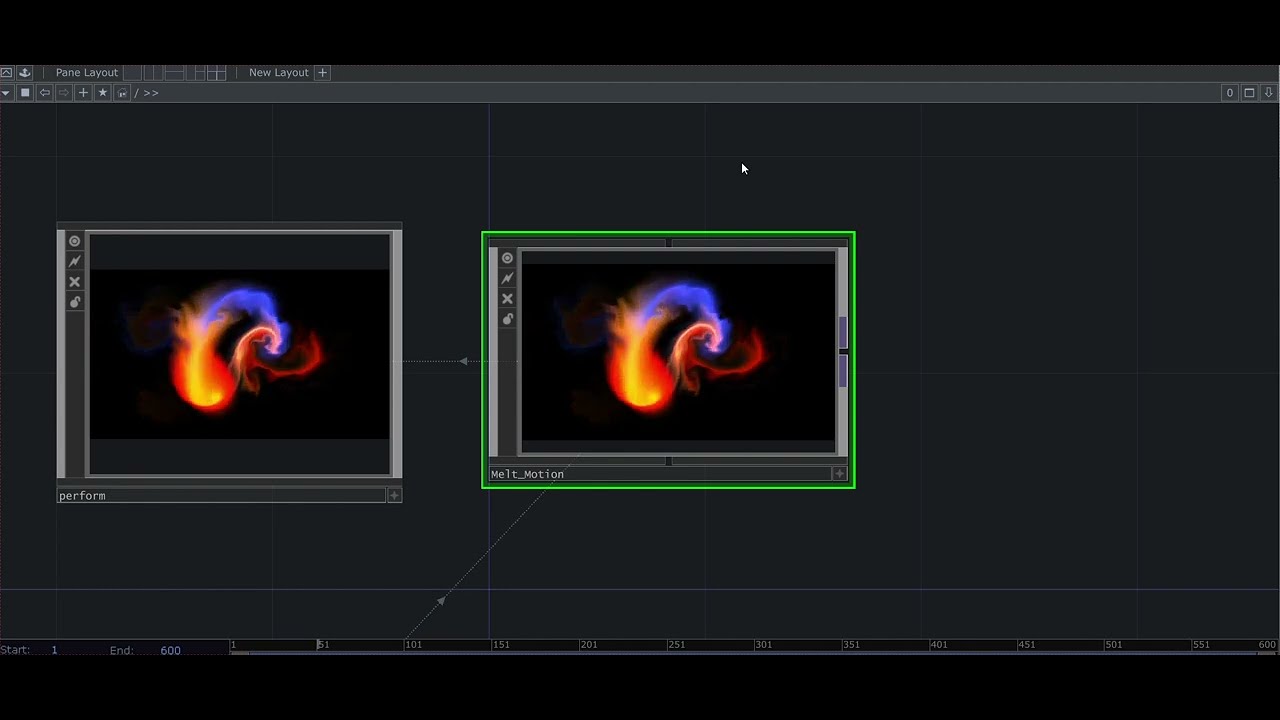Jump timeline to frame 301 marker
The width and height of the screenshot is (1280, 720).
tap(763, 645)
